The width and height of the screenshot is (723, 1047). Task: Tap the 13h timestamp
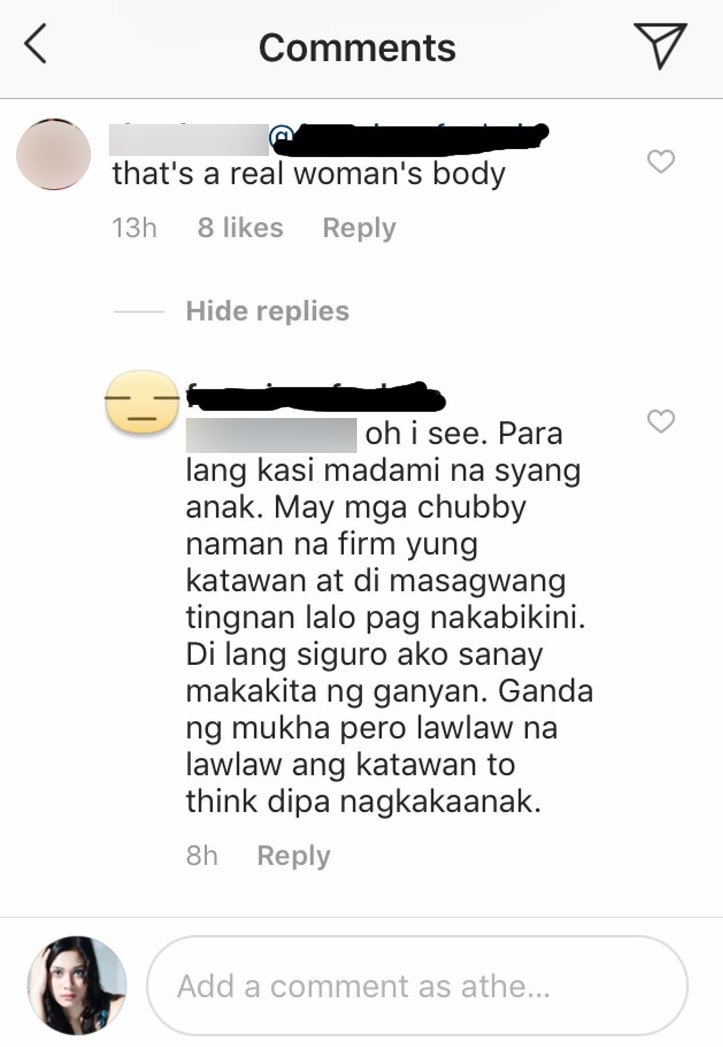134,228
